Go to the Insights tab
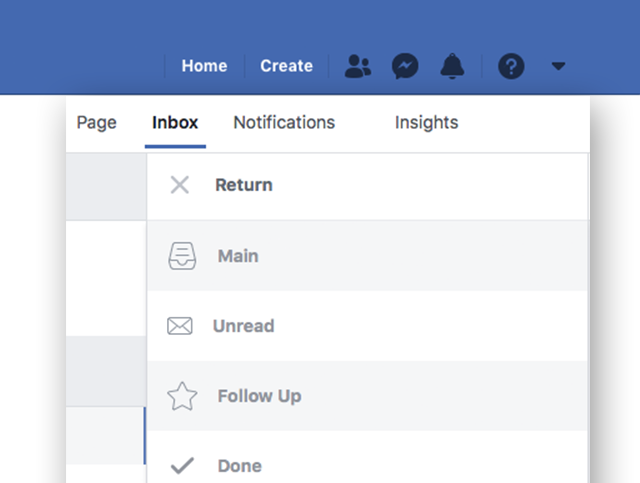The height and width of the screenshot is (483, 640). 426,123
